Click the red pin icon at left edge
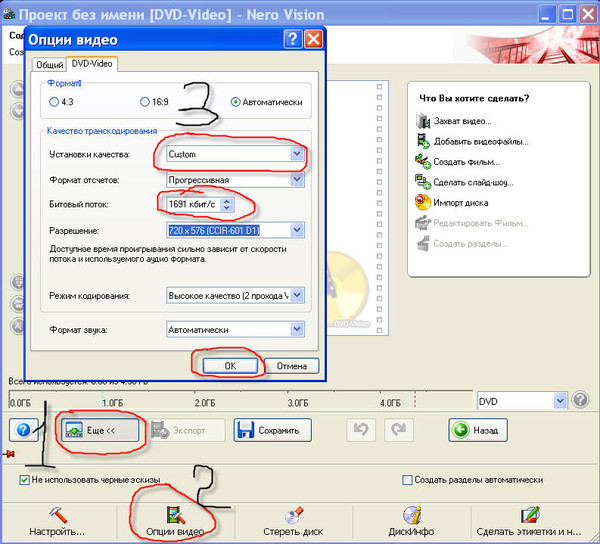The height and width of the screenshot is (544, 600). 10,454
